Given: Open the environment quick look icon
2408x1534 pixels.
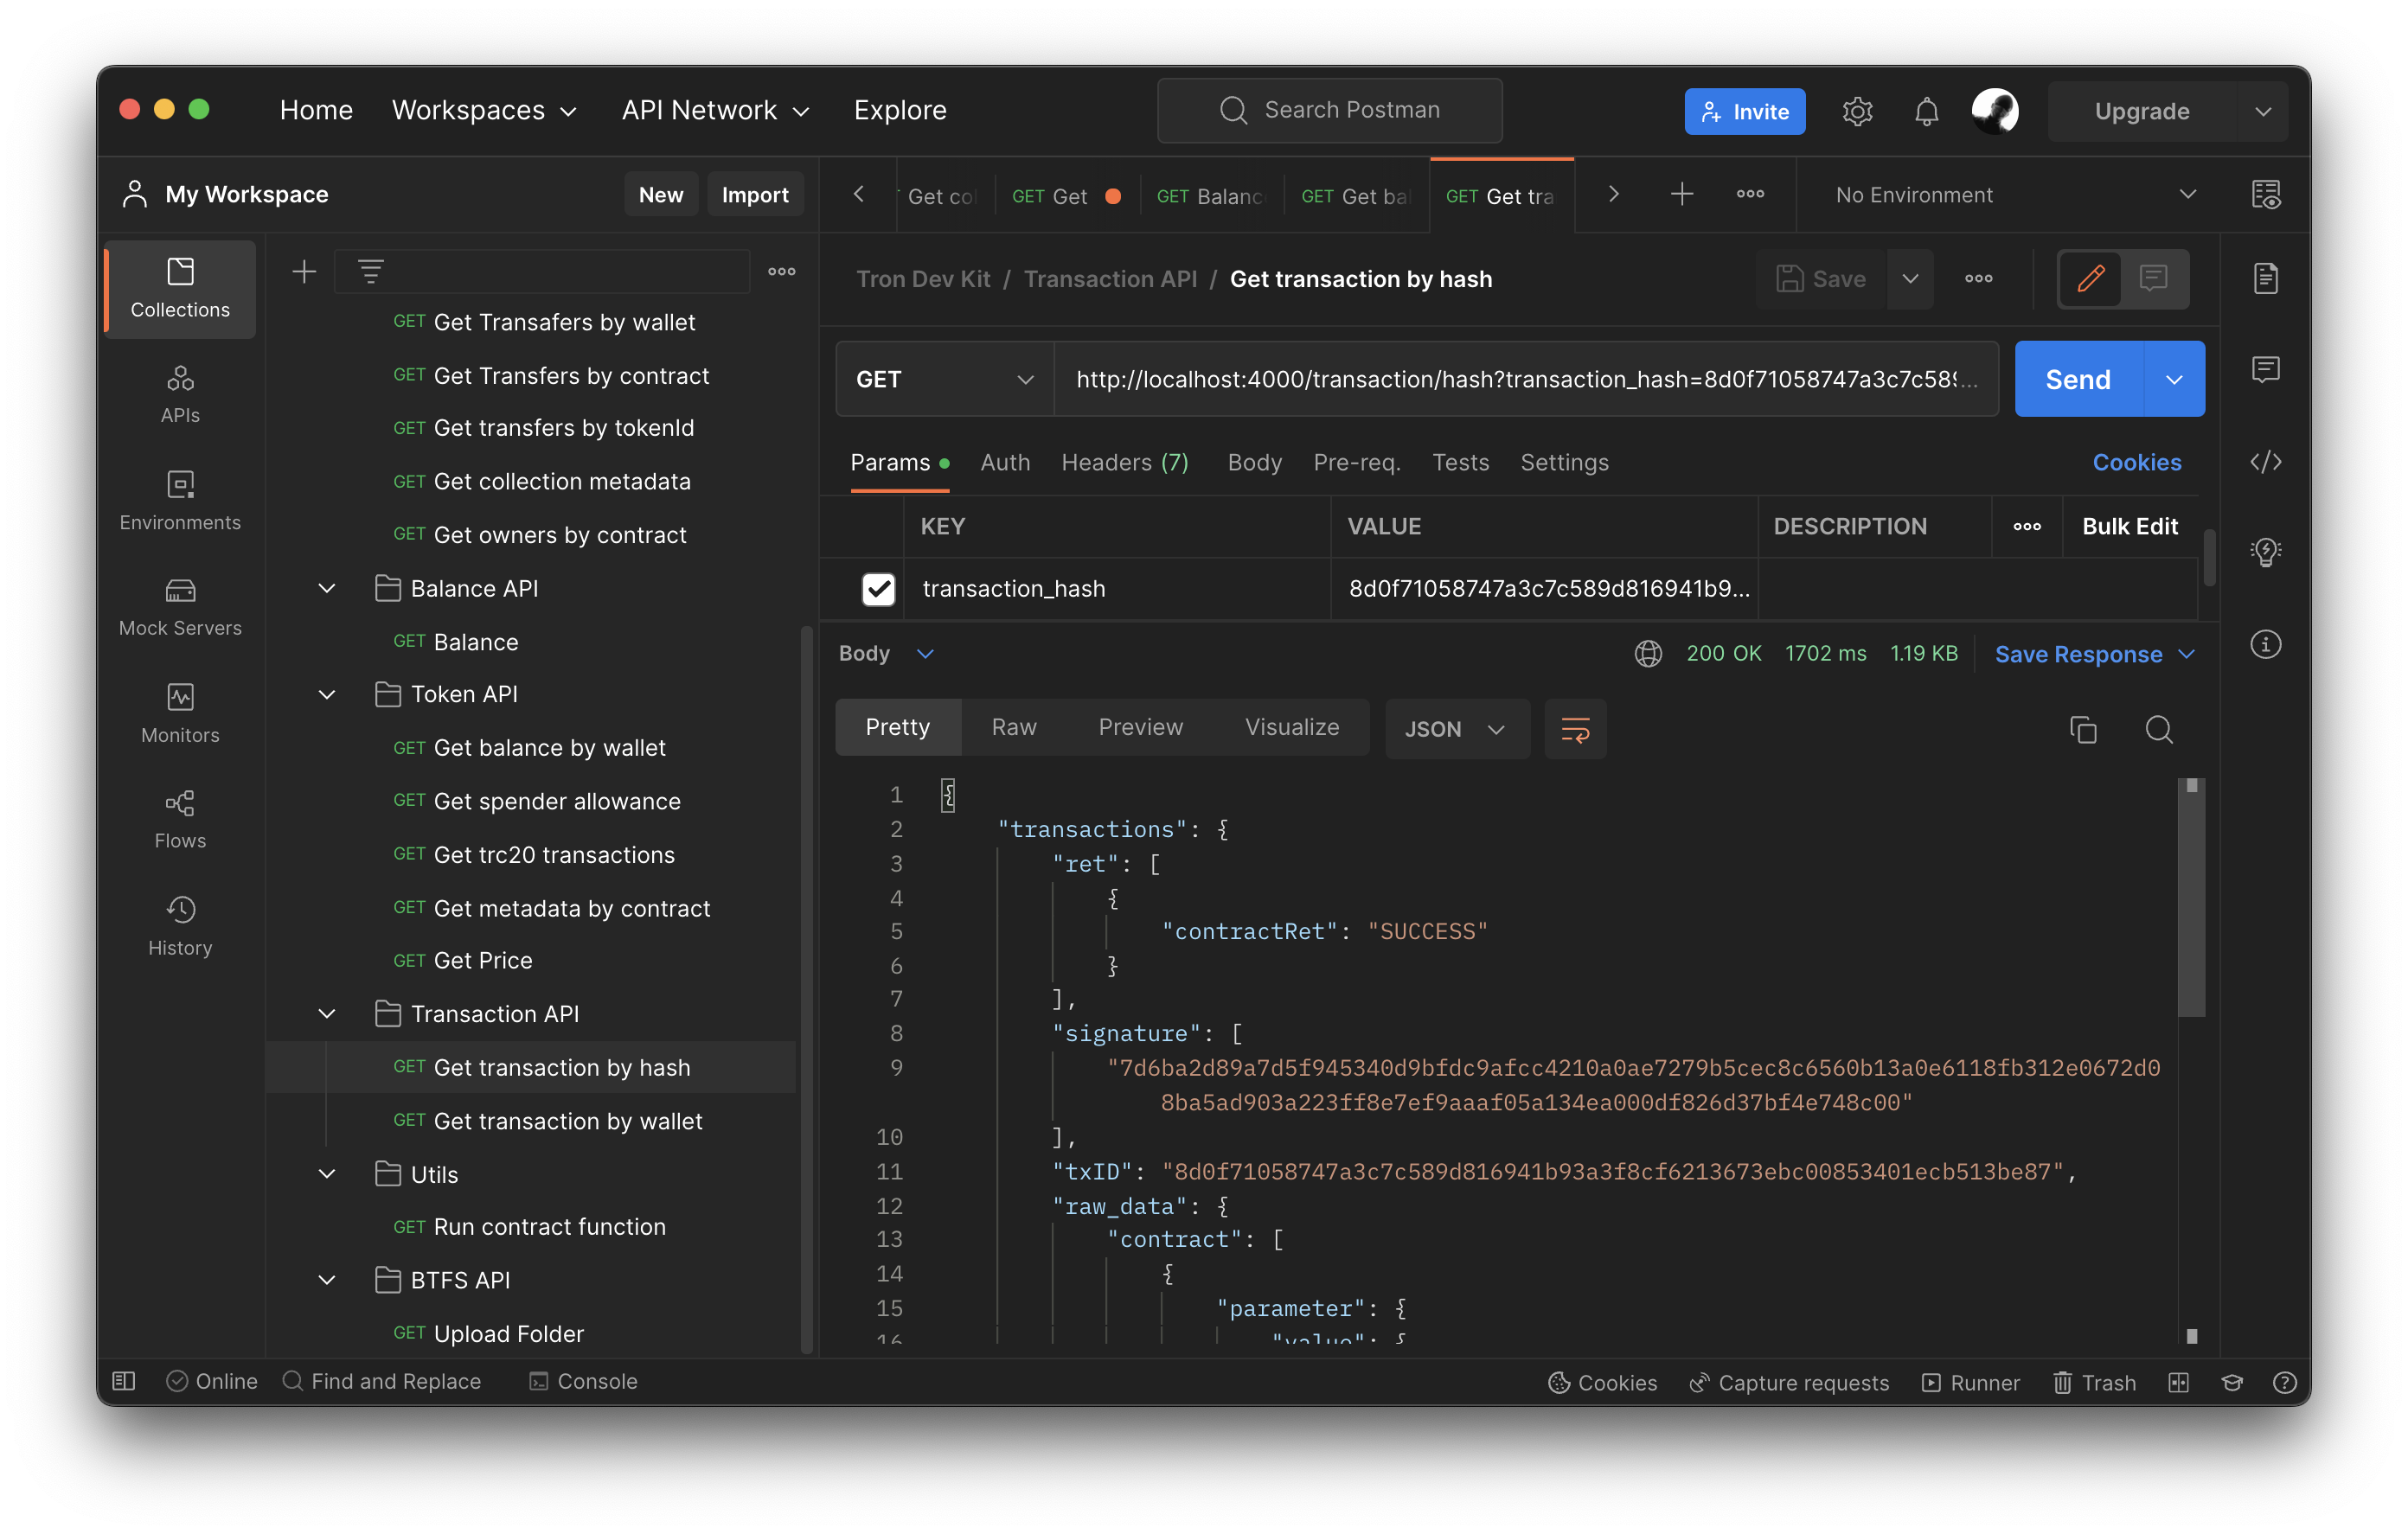Looking at the screenshot, I should [2265, 195].
